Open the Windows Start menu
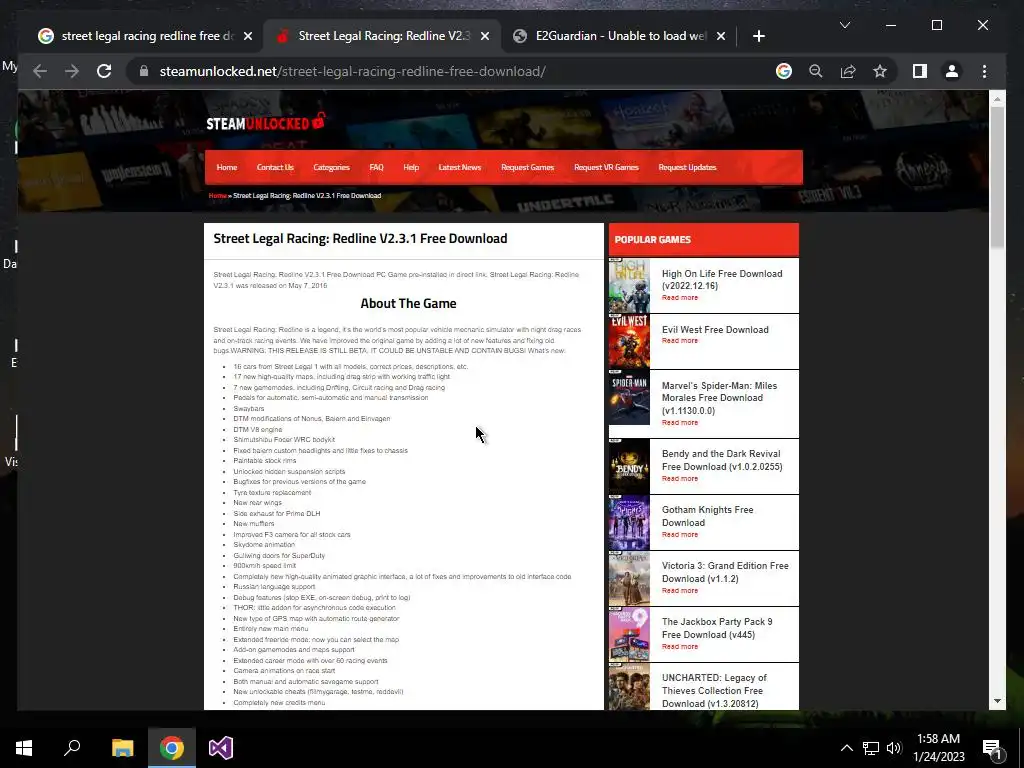Image resolution: width=1024 pixels, height=768 pixels. pos(24,747)
